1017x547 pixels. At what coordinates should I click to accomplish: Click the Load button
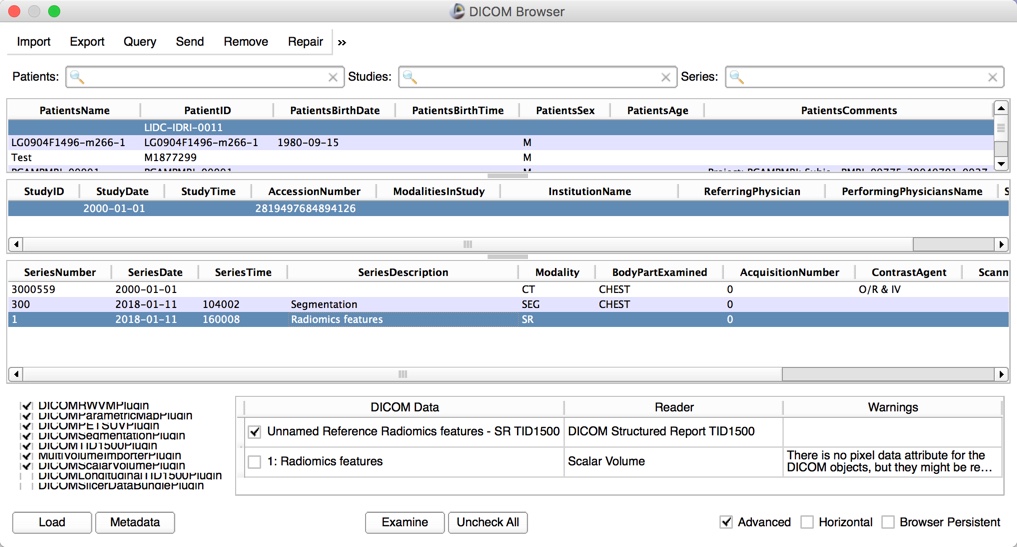point(52,522)
